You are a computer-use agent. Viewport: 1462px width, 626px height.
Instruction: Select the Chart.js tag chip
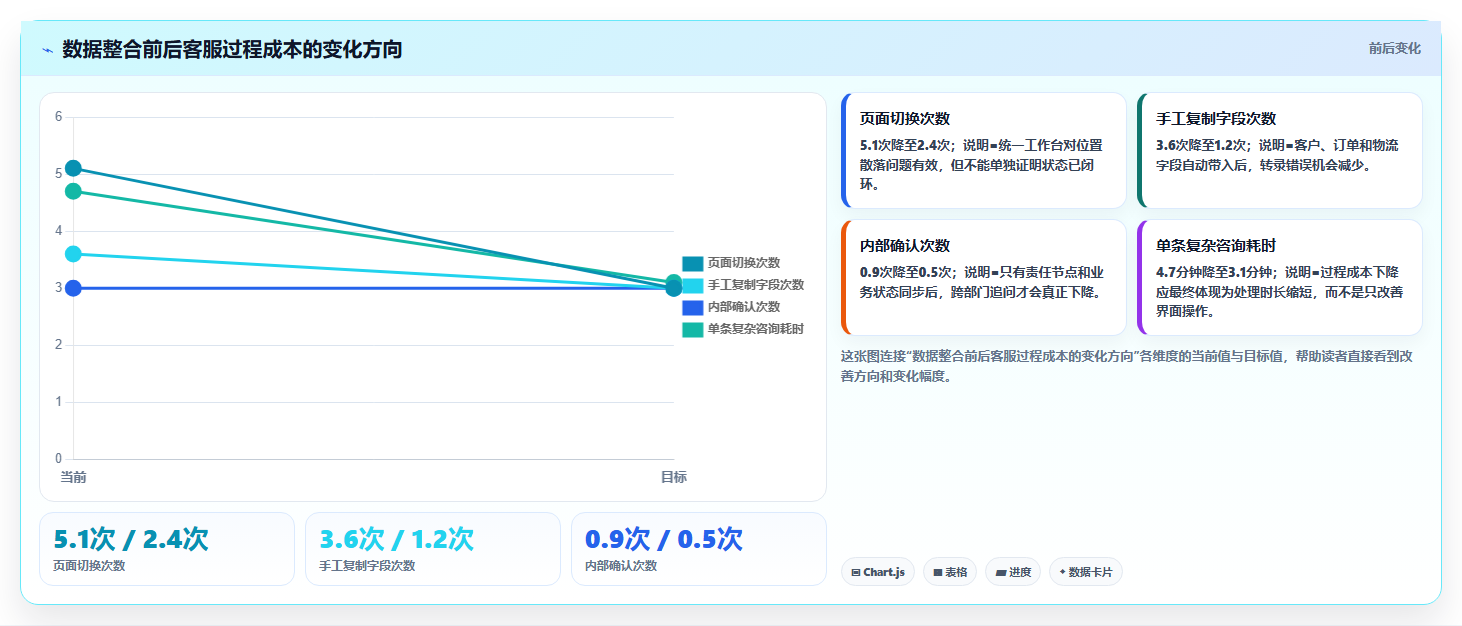[878, 572]
